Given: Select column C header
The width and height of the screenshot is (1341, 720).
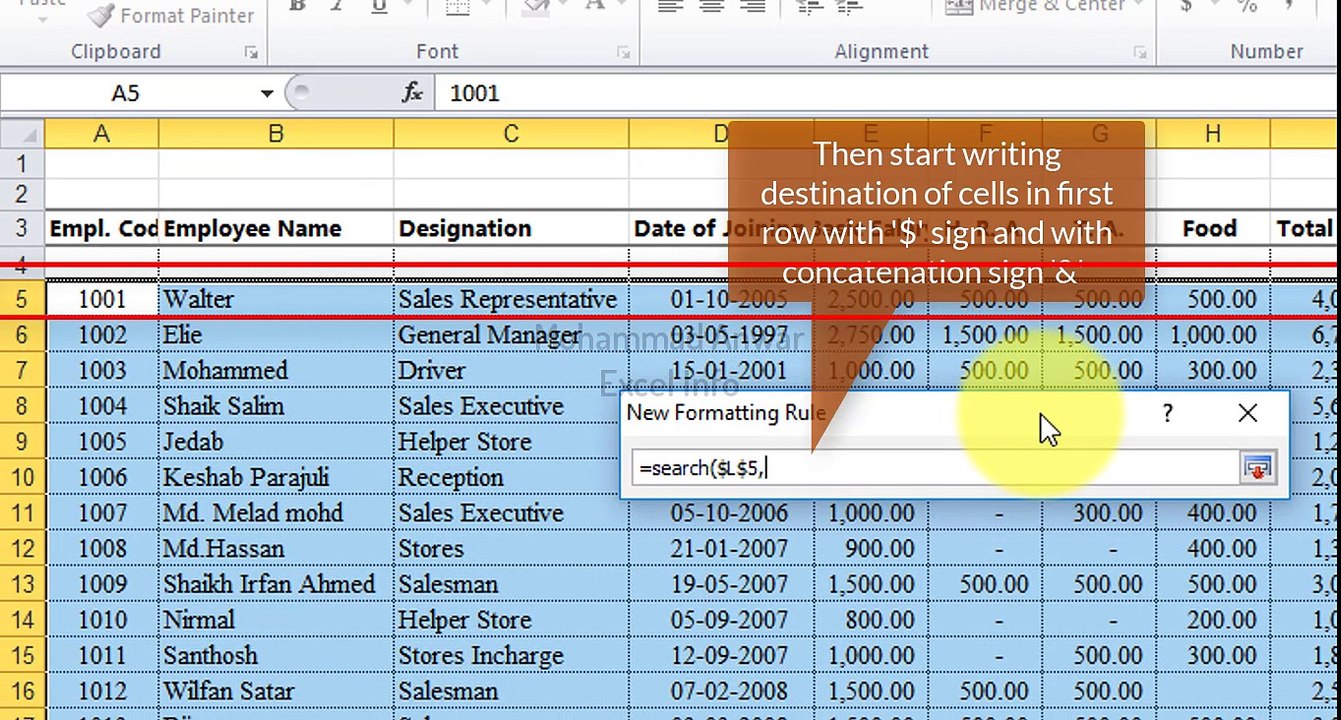Looking at the screenshot, I should [511, 133].
